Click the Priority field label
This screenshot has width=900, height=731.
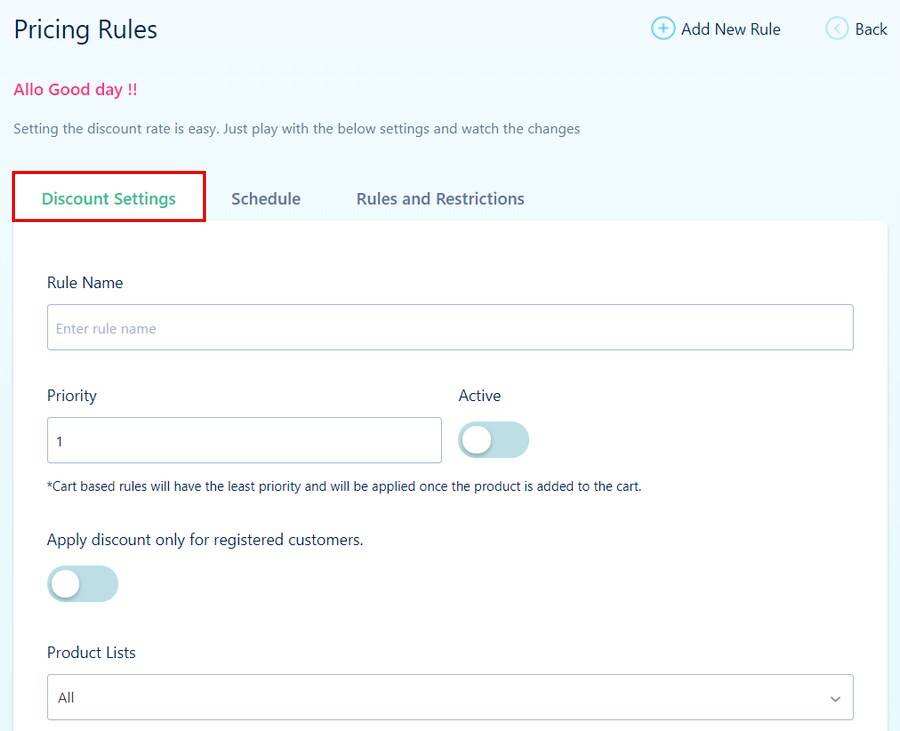click(x=72, y=396)
